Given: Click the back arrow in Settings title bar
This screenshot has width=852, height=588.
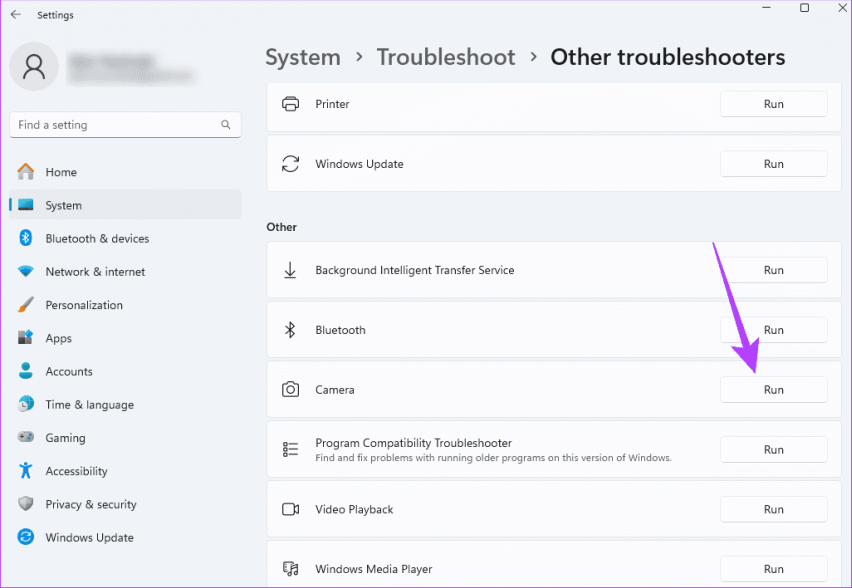Looking at the screenshot, I should (15, 15).
